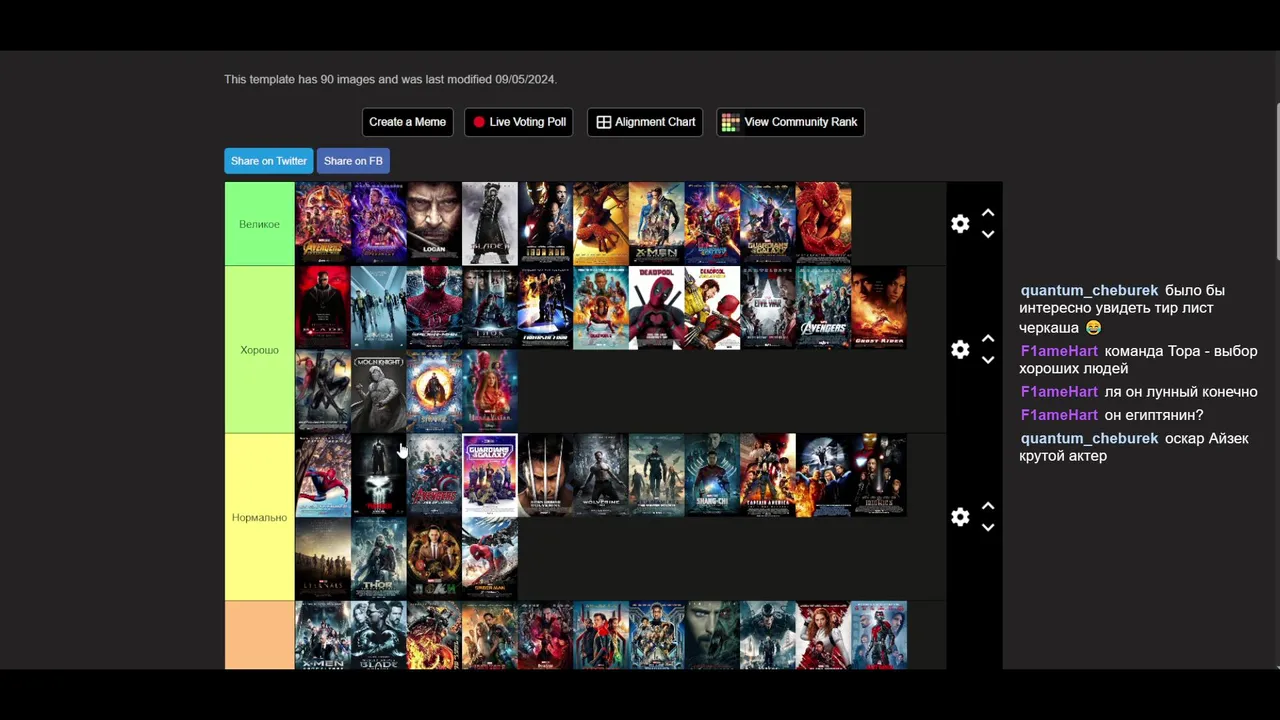
Task: Select the Loki poster
Action: click(x=434, y=559)
